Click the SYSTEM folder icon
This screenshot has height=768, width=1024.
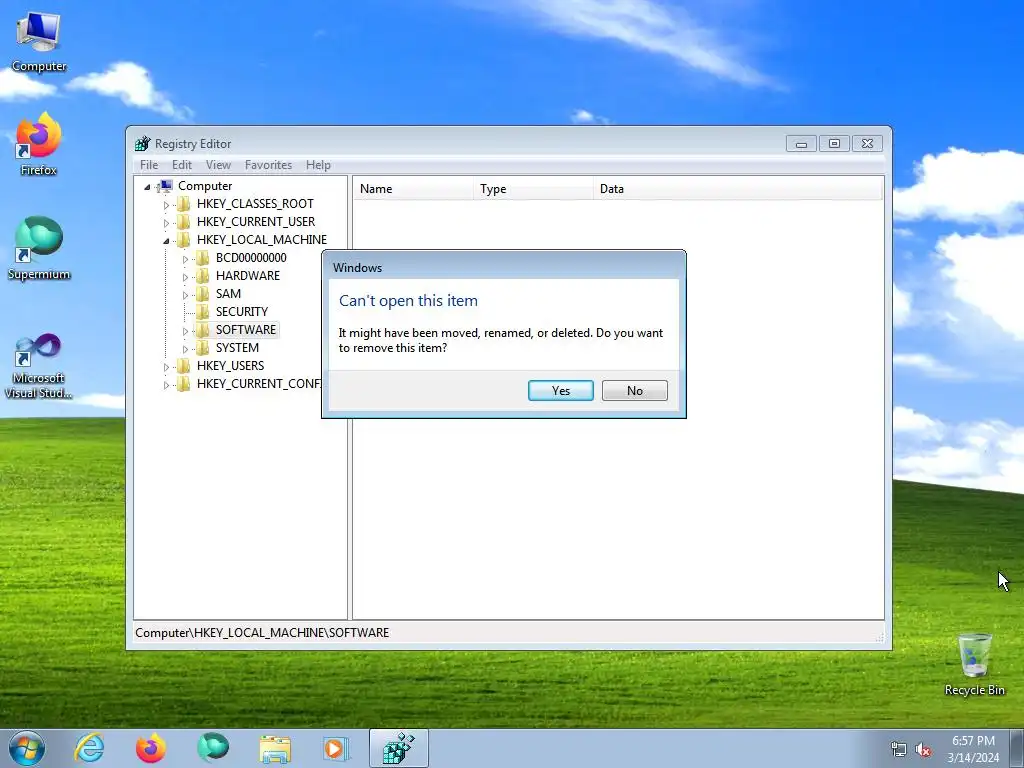pyautogui.click(x=203, y=347)
